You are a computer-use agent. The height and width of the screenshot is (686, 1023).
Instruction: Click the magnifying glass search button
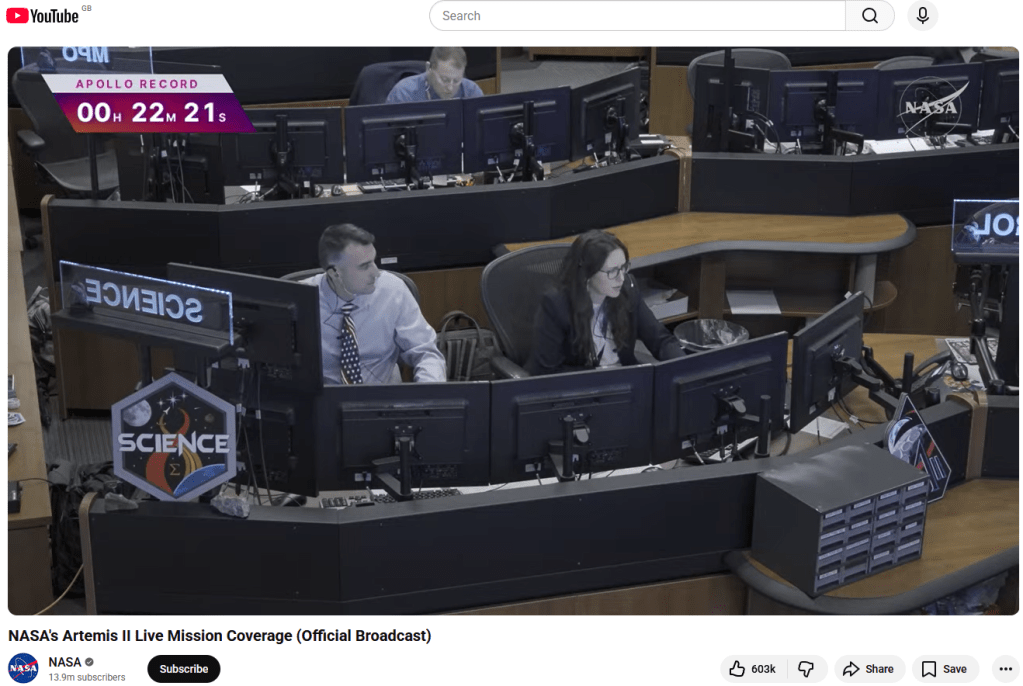coord(870,16)
